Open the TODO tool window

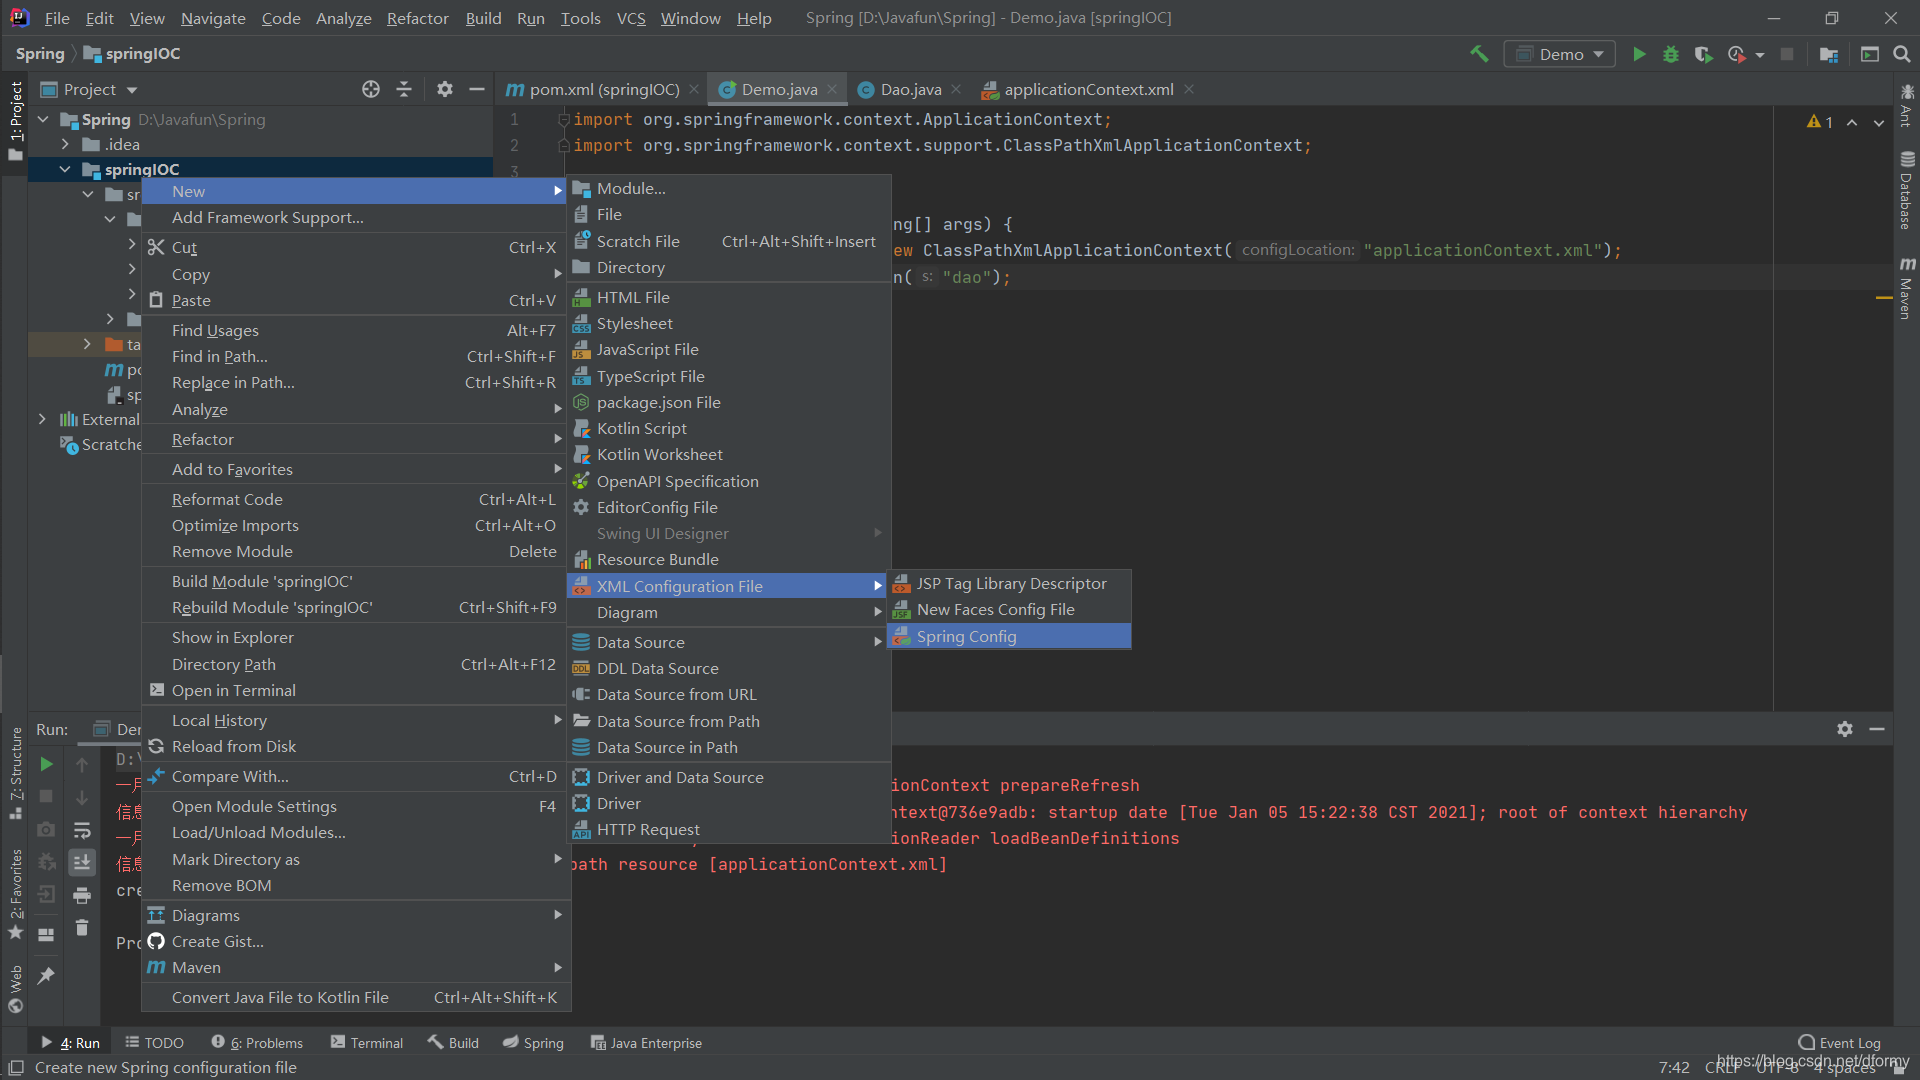(154, 1043)
